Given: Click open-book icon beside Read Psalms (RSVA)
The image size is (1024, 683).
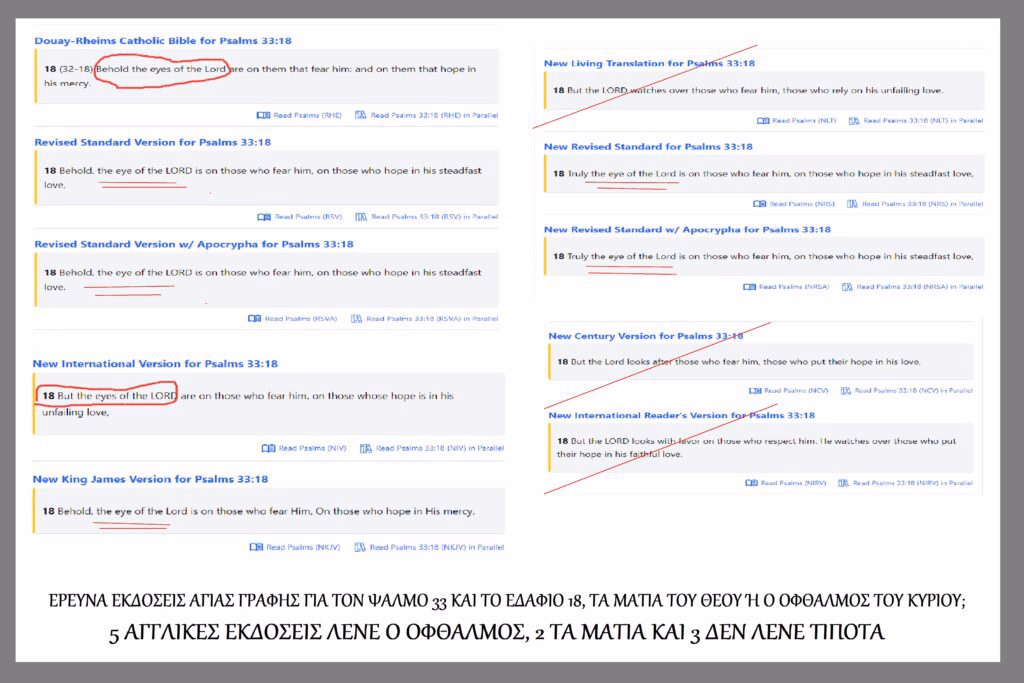Looking at the screenshot, I should (255, 319).
